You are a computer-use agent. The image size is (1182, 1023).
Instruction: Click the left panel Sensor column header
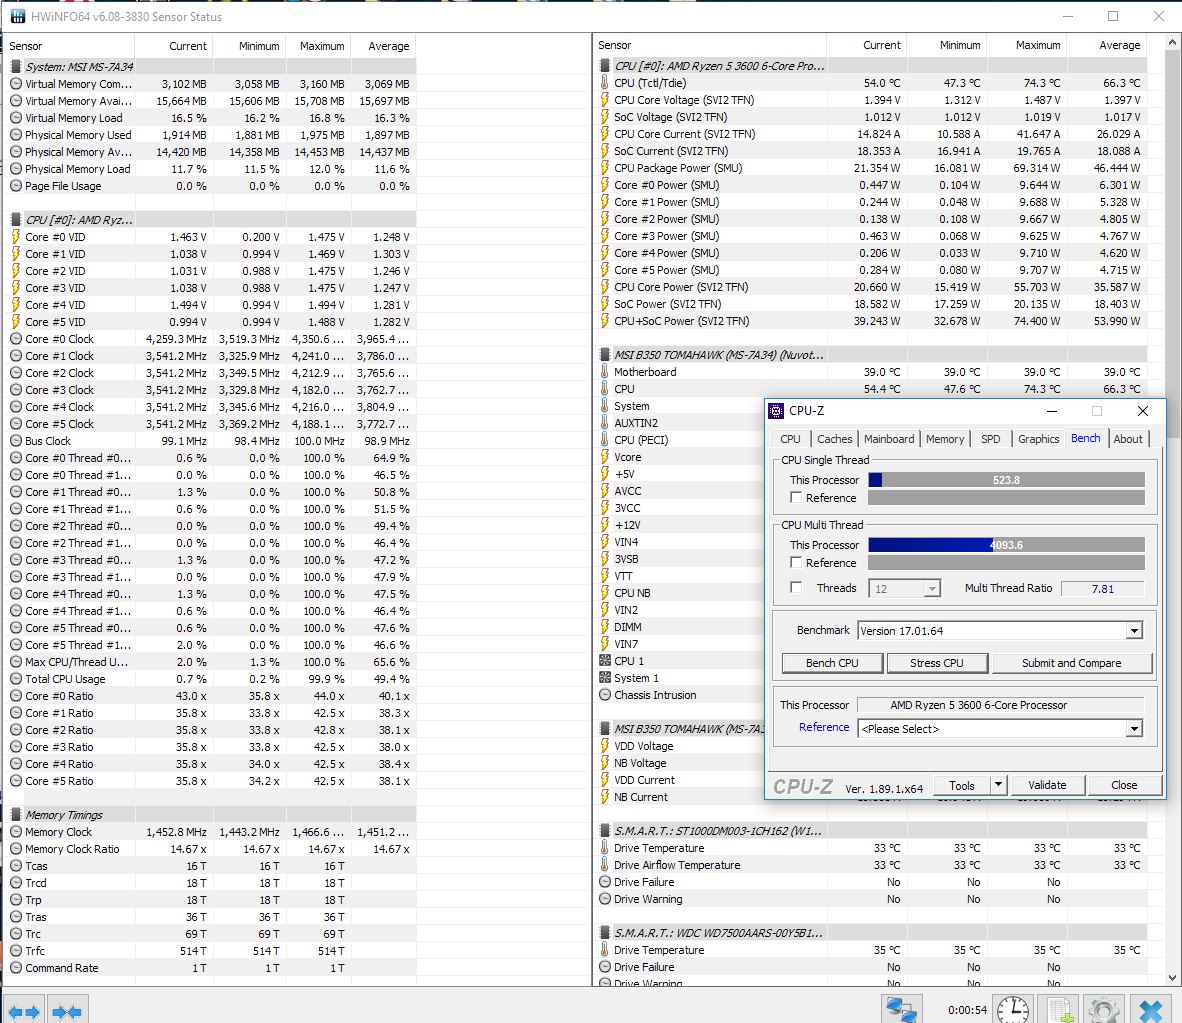click(71, 46)
